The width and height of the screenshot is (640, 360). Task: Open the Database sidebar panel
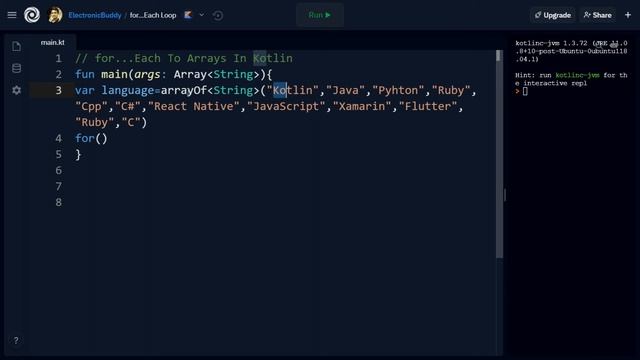coord(16,68)
